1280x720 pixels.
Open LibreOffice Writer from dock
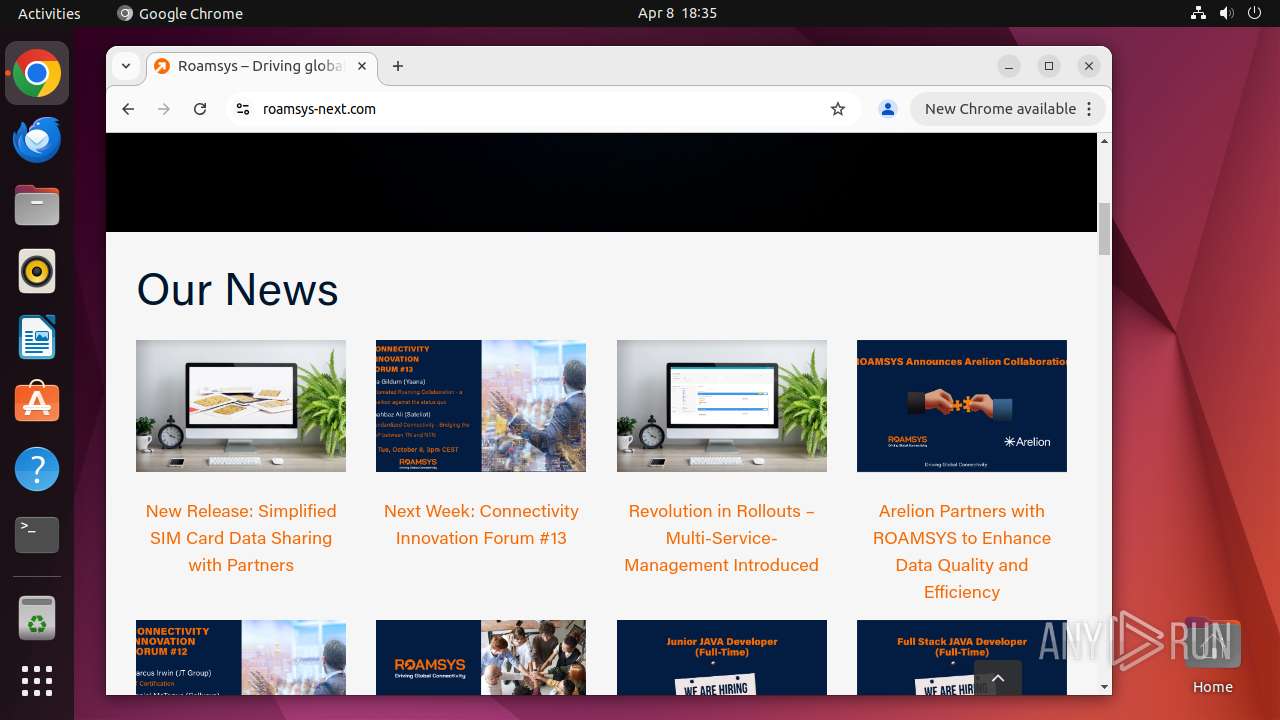coord(37,338)
